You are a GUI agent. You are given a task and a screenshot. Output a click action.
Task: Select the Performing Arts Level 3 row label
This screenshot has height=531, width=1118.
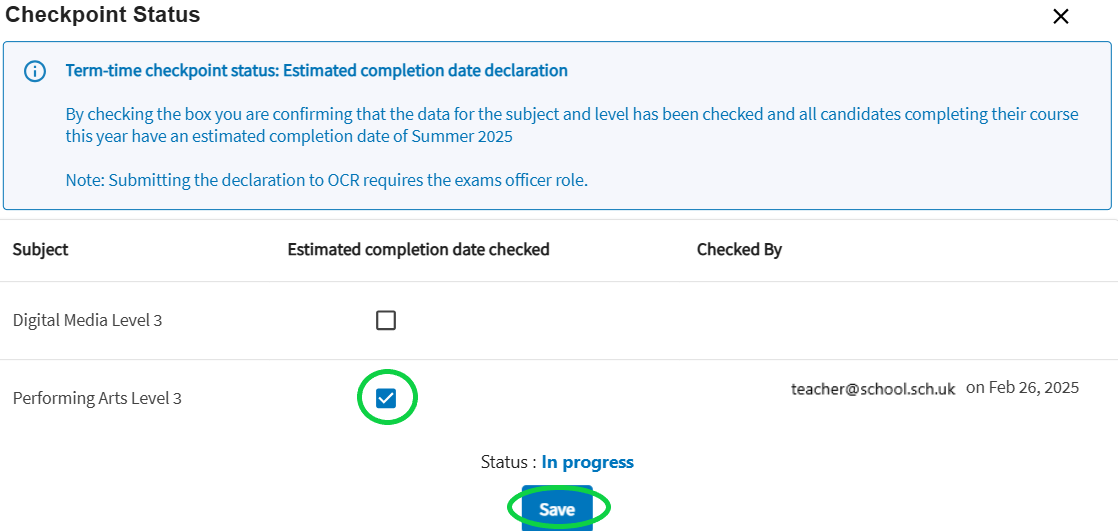pyautogui.click(x=97, y=398)
